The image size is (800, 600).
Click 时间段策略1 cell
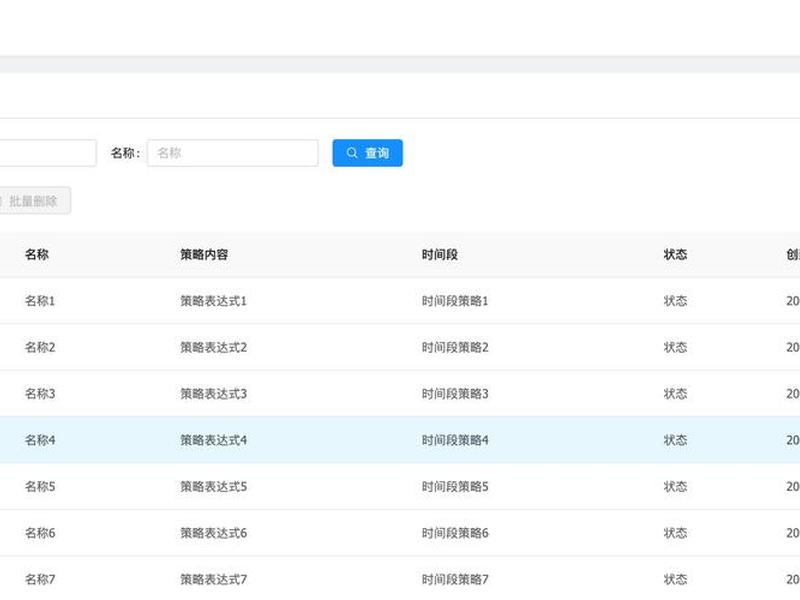455,301
